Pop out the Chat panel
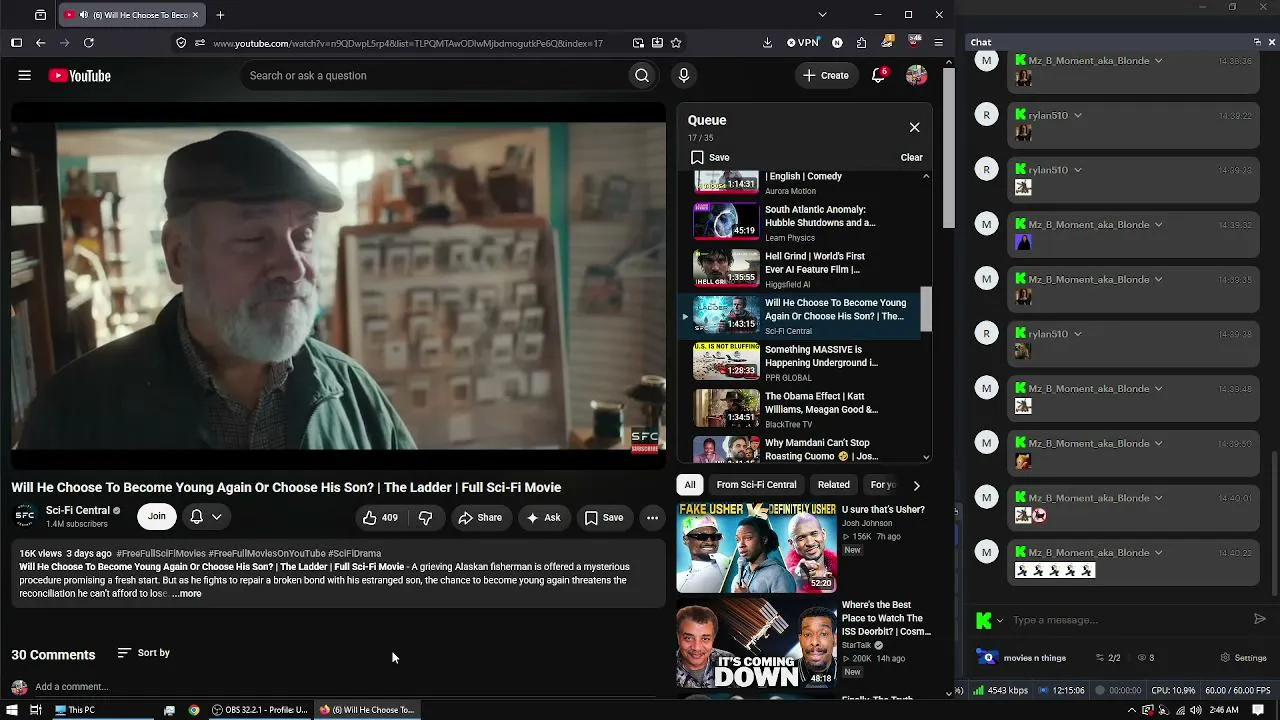The height and width of the screenshot is (720, 1280). [1257, 42]
